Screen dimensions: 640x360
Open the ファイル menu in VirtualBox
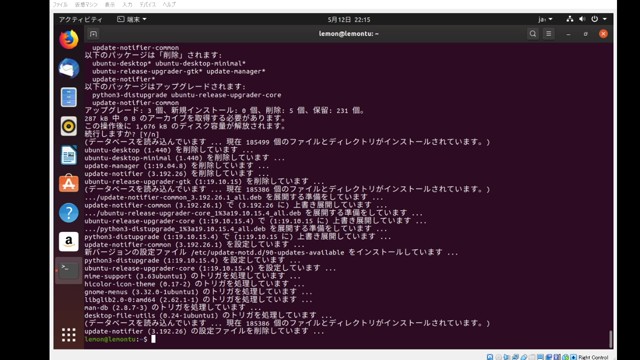click(60, 4)
